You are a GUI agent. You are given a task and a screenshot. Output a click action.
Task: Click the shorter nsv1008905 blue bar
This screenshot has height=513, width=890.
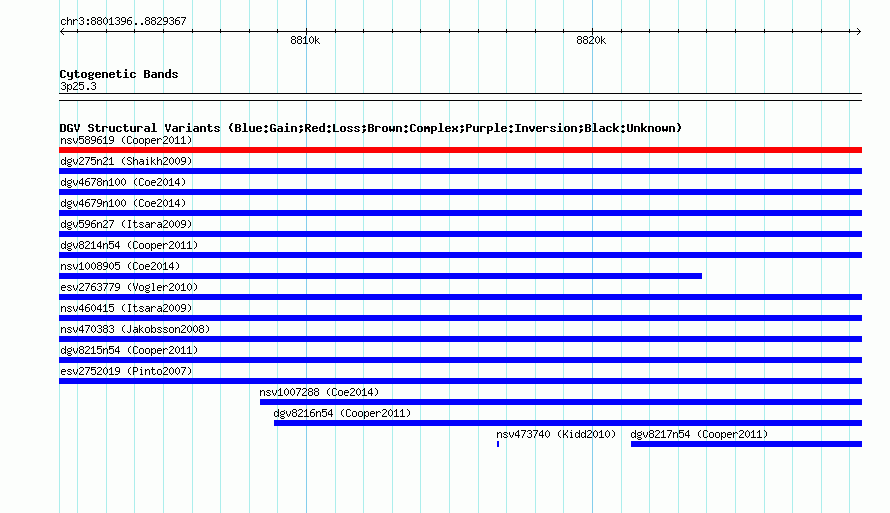tap(380, 276)
